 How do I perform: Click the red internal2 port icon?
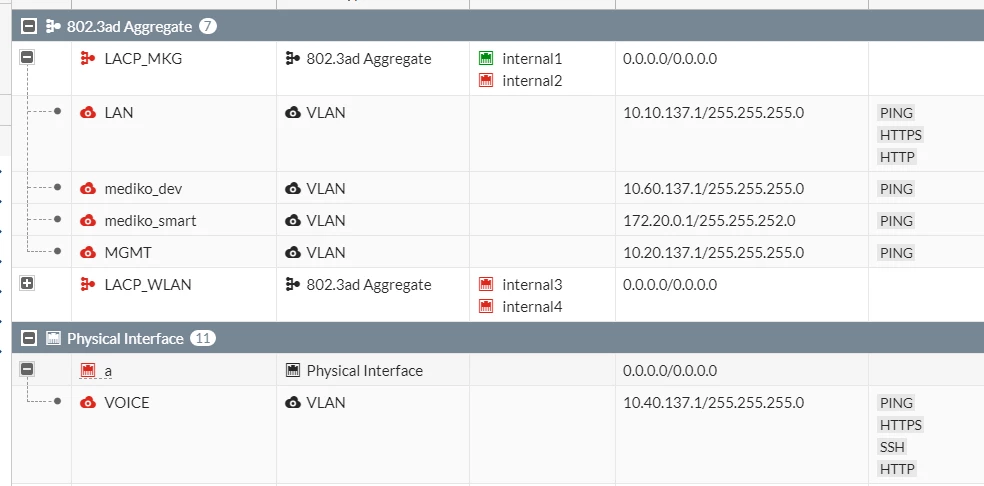[x=486, y=81]
